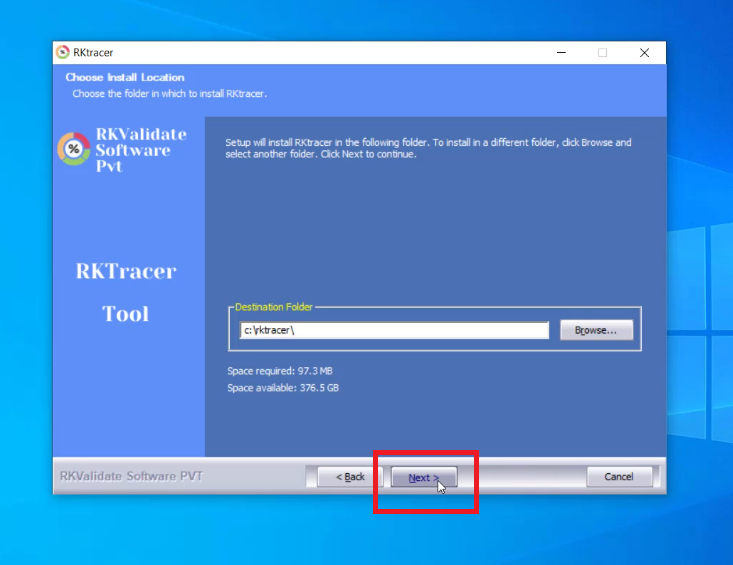Minimize the RKtracer installer window
733x565 pixels.
pos(561,52)
